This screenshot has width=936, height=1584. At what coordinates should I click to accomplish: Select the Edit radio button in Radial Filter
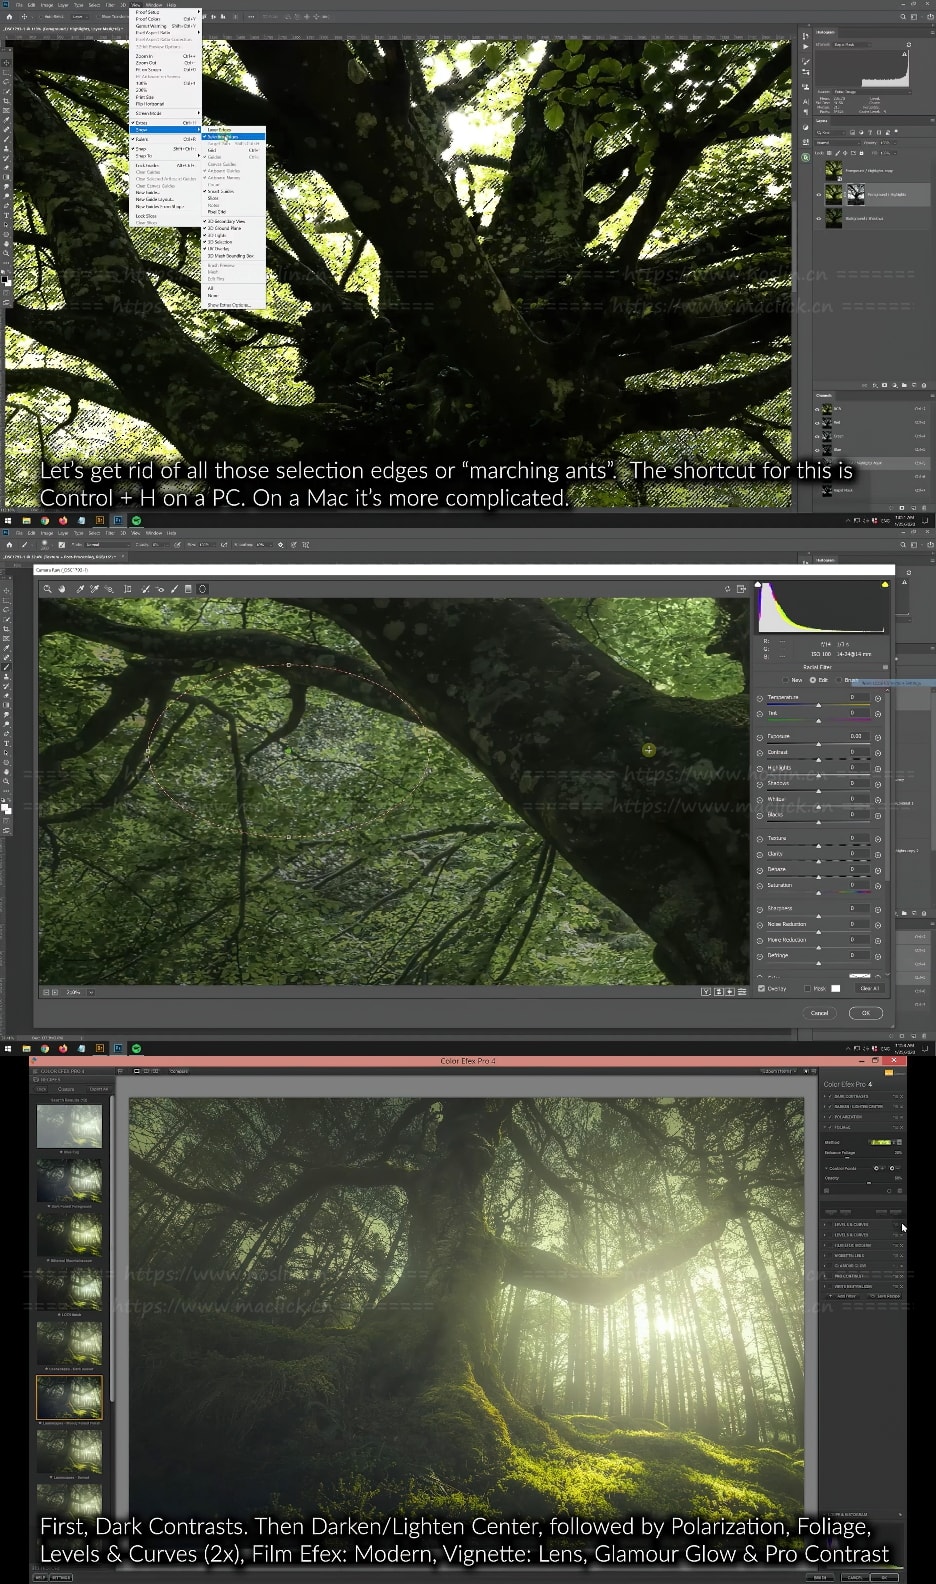pyautogui.click(x=812, y=680)
